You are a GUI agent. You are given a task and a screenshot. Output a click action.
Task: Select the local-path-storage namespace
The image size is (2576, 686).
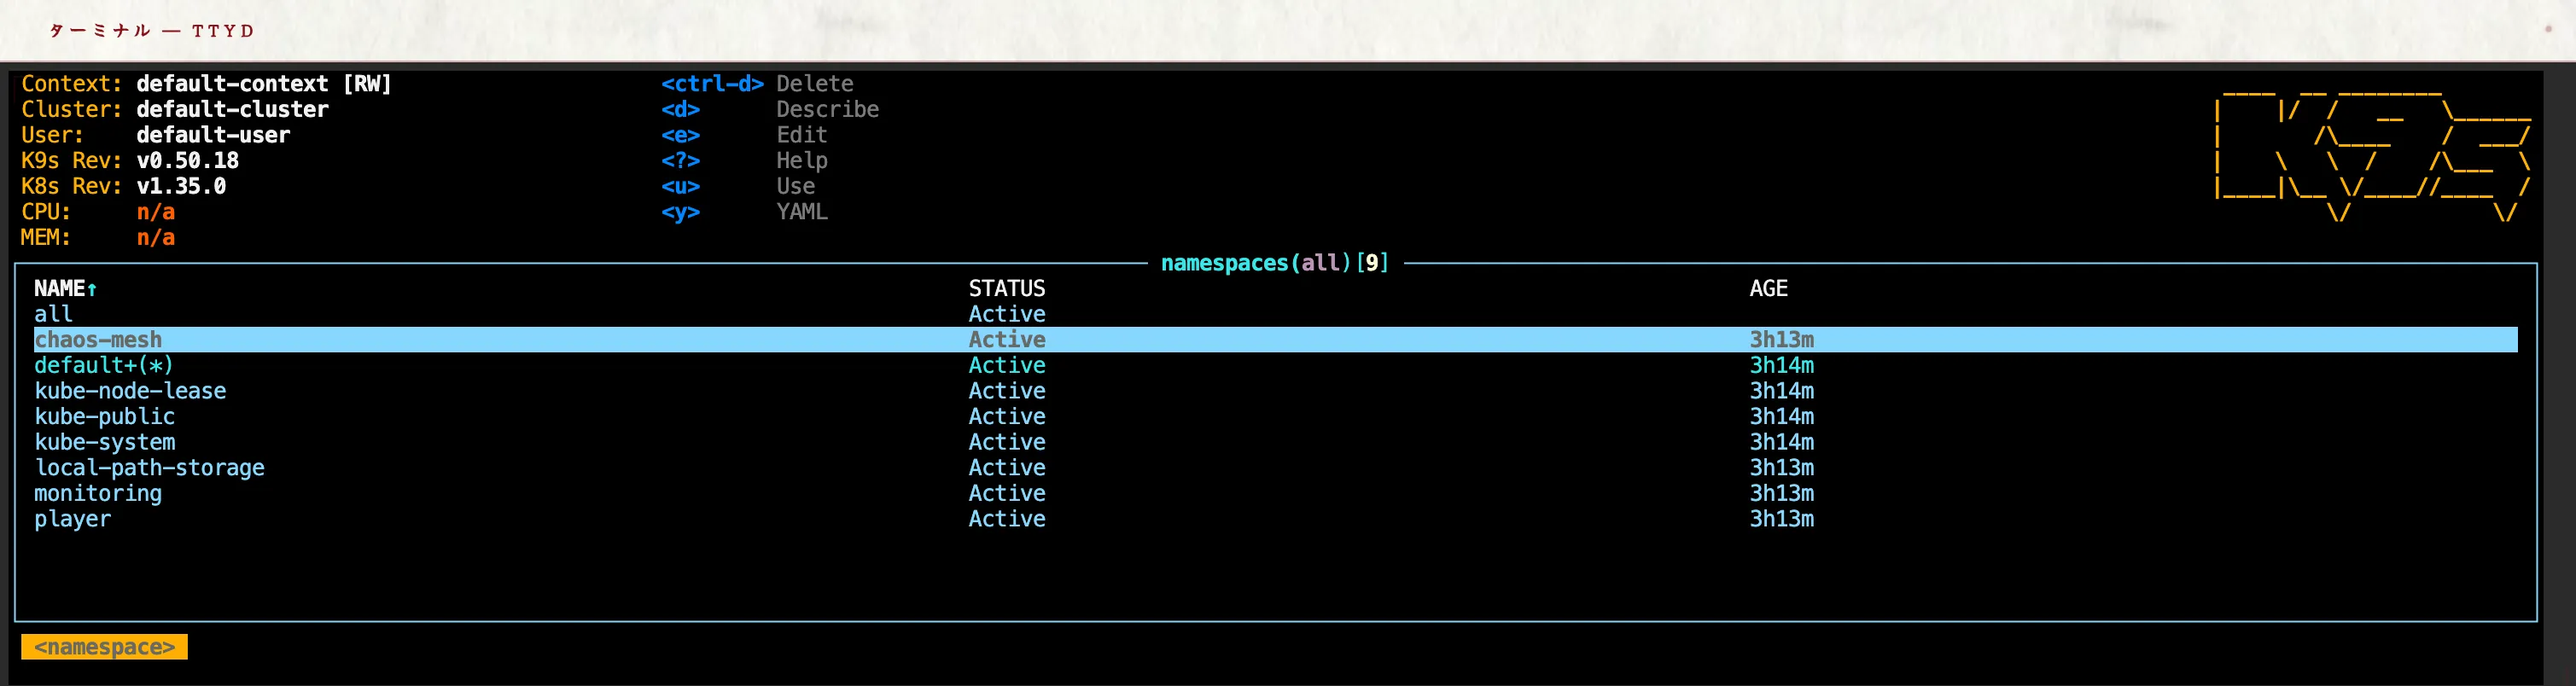tap(150, 468)
